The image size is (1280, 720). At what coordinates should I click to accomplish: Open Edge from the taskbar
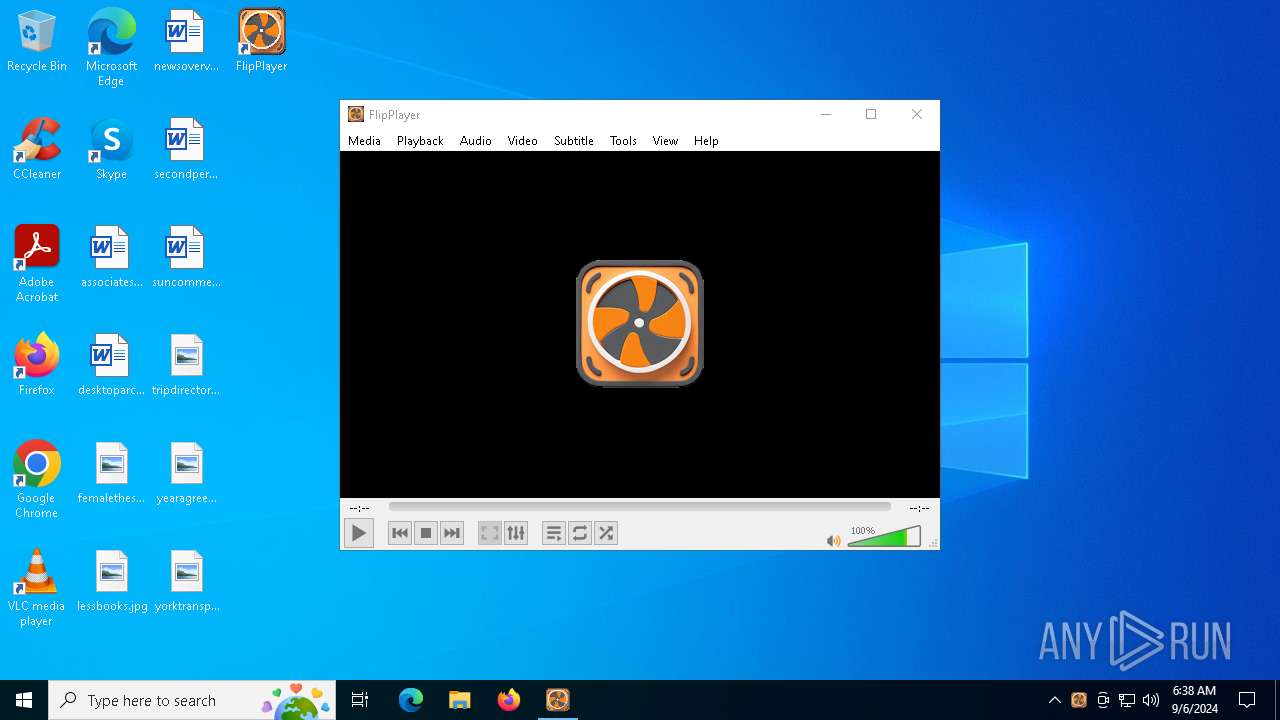pos(411,700)
